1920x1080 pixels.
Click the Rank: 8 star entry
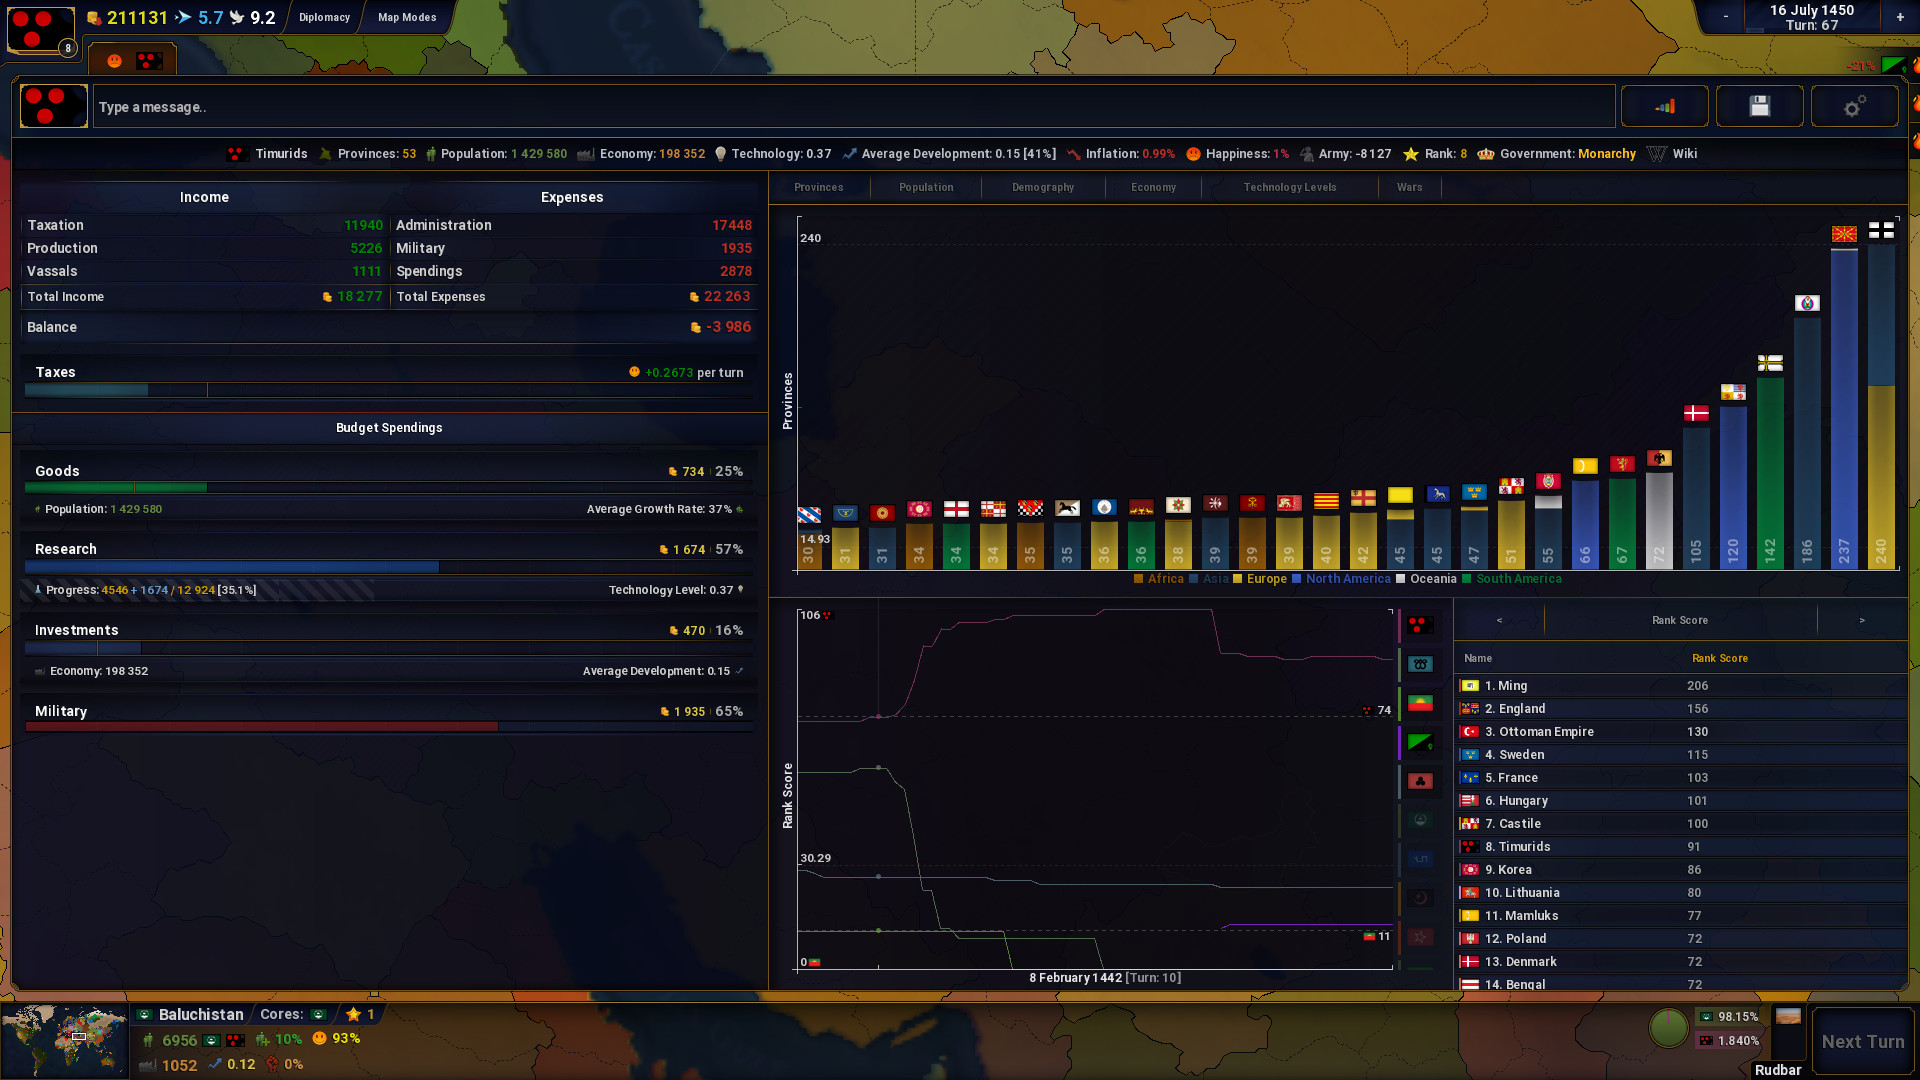(1435, 154)
